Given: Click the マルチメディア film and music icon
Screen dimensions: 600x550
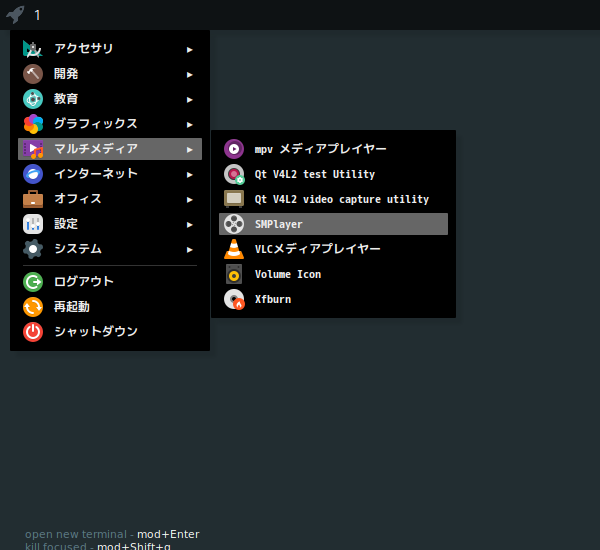Looking at the screenshot, I should point(33,149).
